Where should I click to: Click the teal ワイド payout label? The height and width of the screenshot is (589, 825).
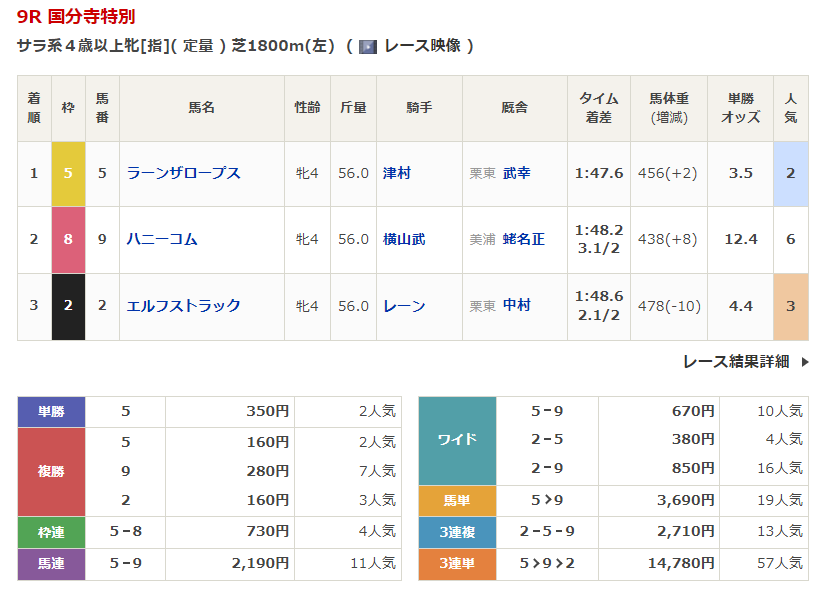click(x=457, y=439)
